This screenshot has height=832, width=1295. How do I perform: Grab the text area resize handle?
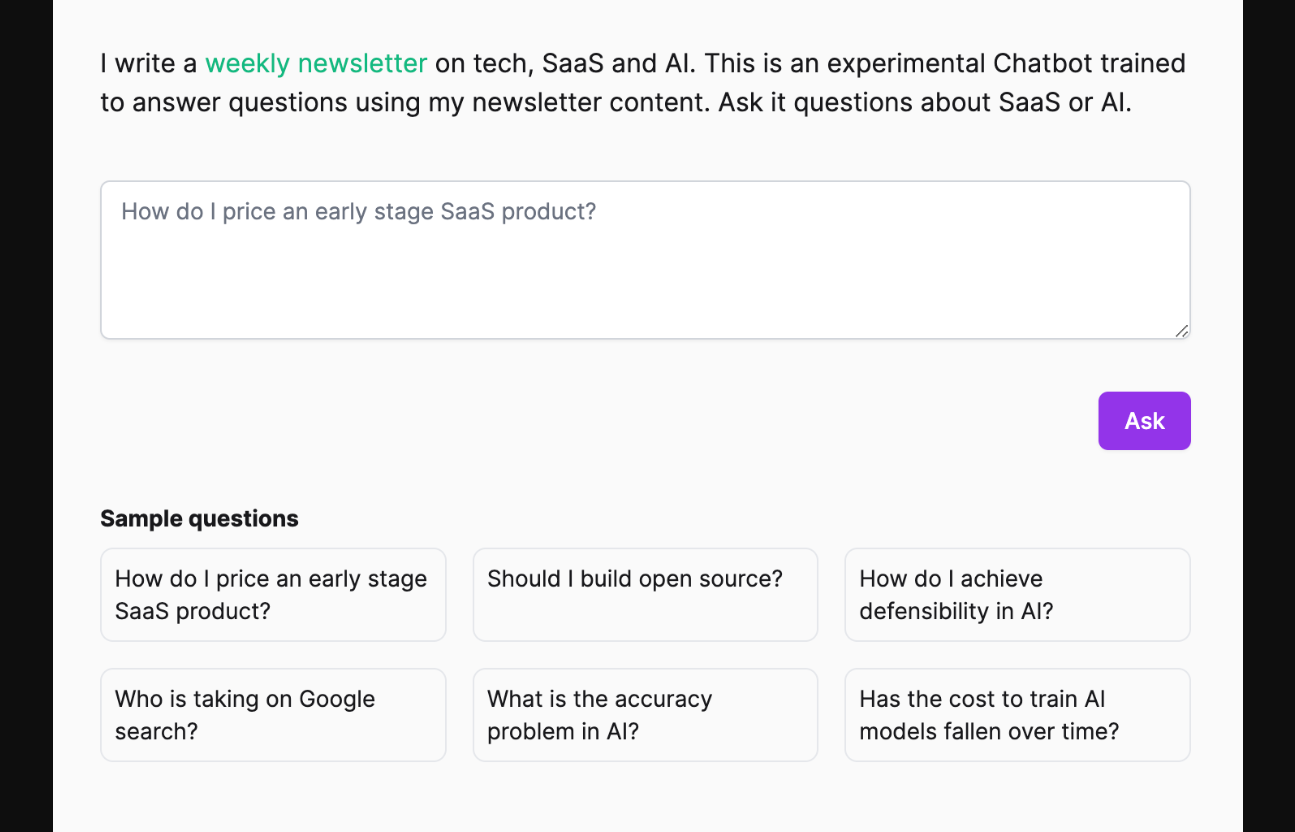pos(1181,331)
